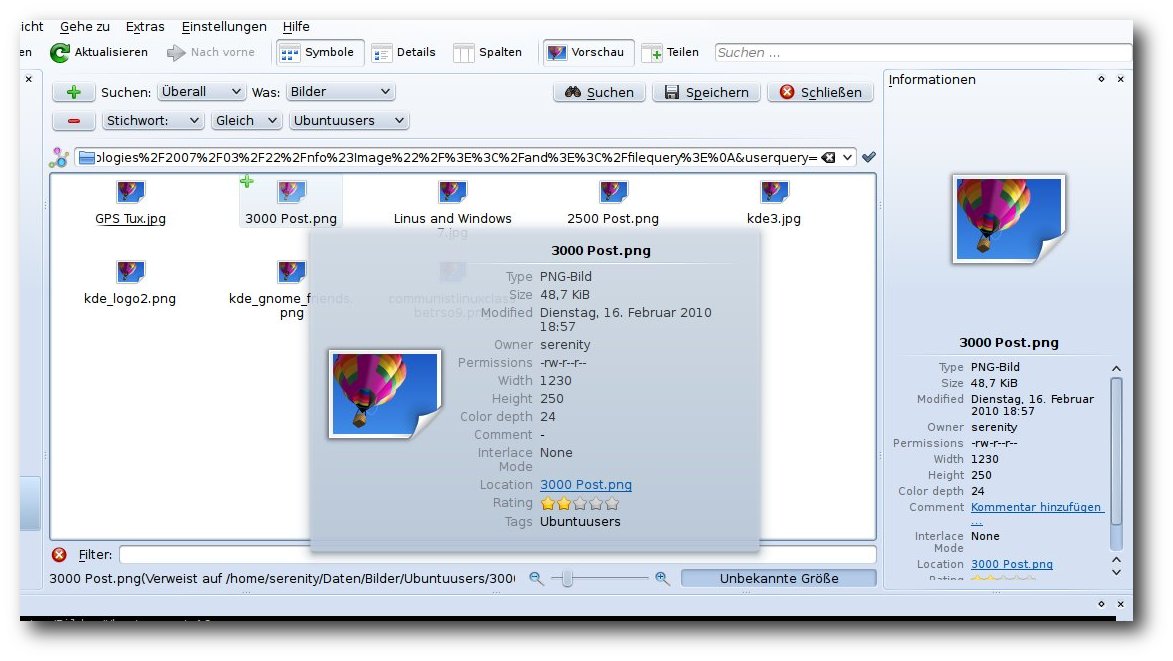Image resolution: width=1173 pixels, height=661 pixels.
Task: Click the Informationen panel vertical scrollbar
Action: (x=1116, y=452)
